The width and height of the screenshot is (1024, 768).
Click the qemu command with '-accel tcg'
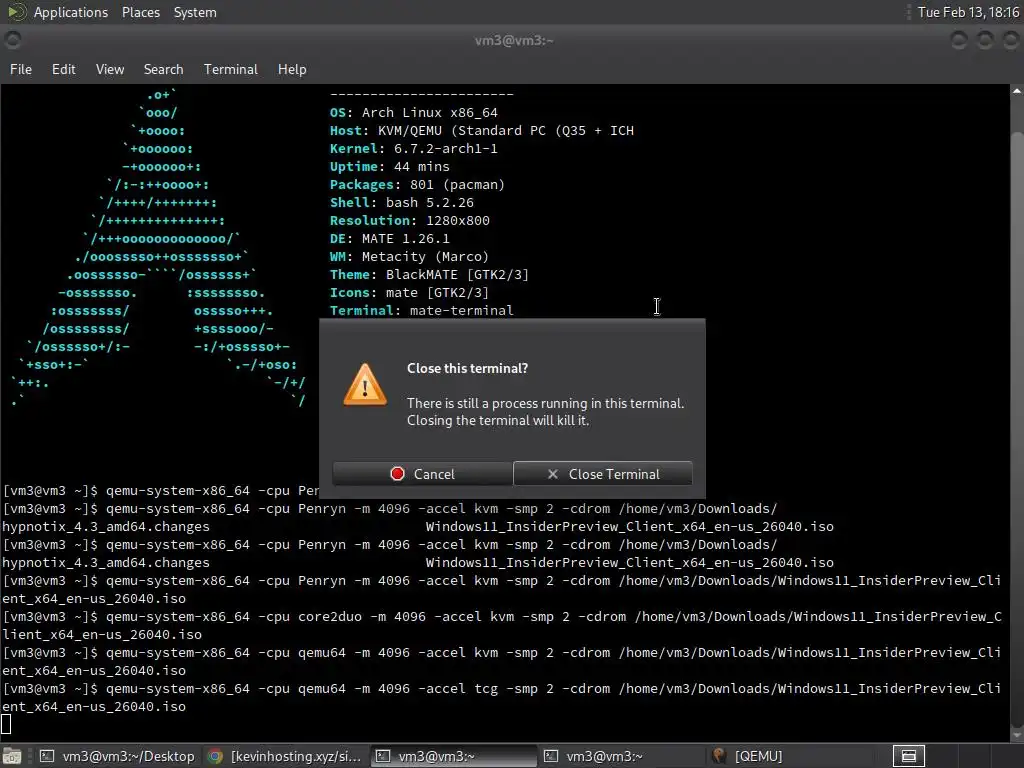pos(502,697)
